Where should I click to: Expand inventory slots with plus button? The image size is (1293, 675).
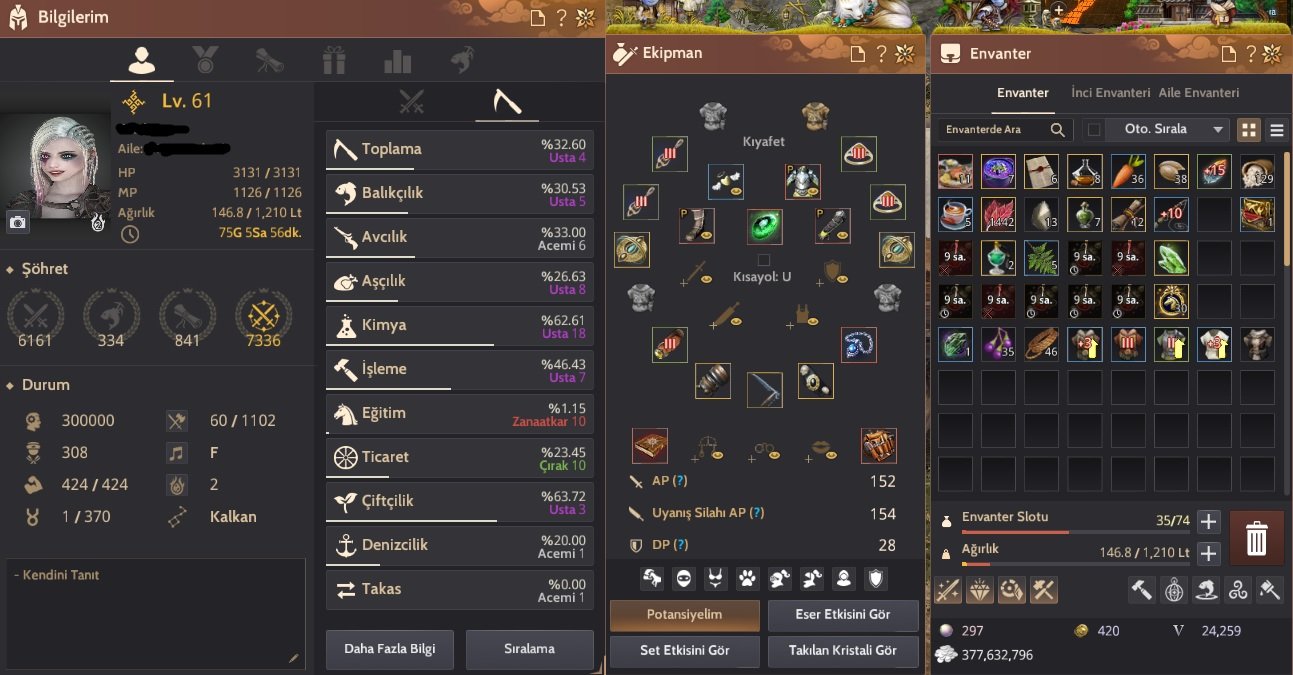click(x=1208, y=521)
